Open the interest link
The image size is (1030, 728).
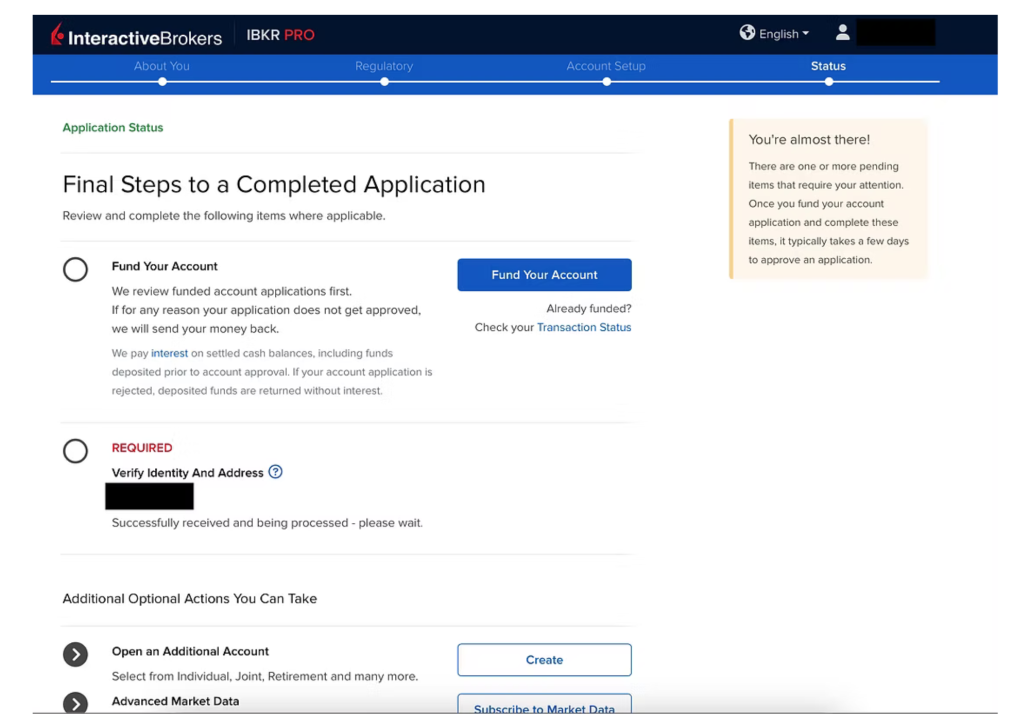pos(169,353)
